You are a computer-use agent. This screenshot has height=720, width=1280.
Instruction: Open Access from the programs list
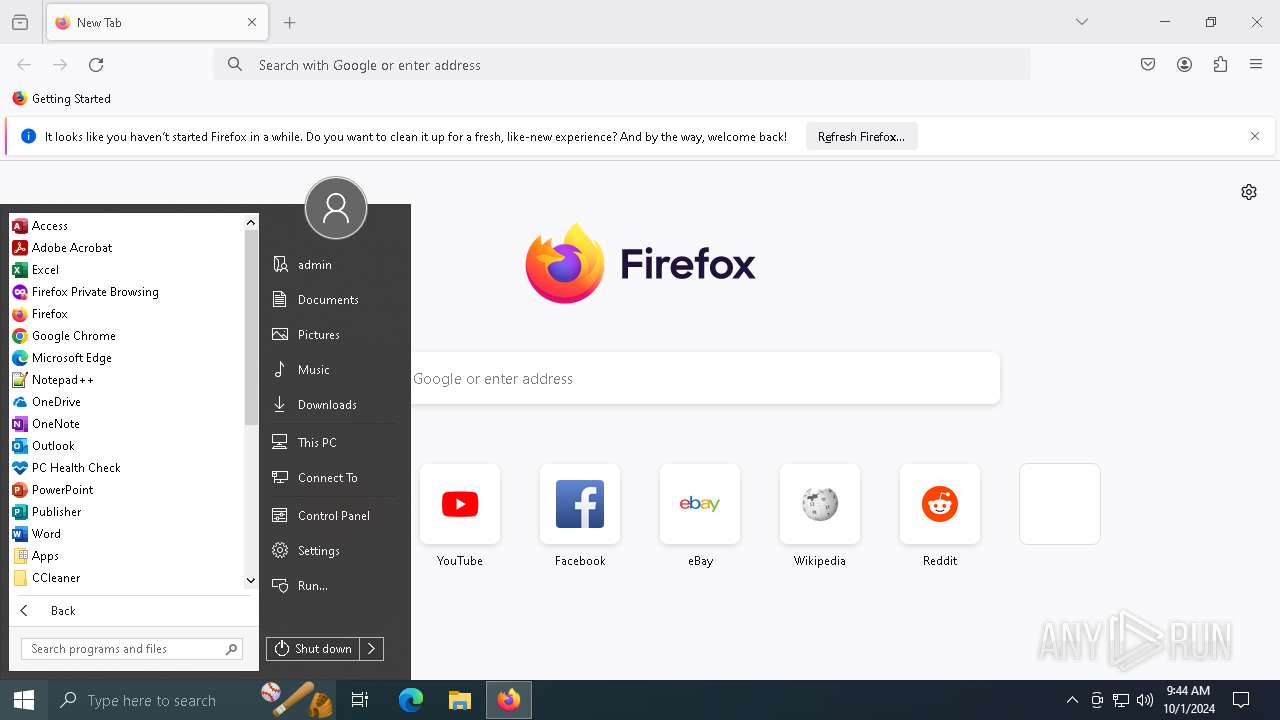tap(128, 226)
